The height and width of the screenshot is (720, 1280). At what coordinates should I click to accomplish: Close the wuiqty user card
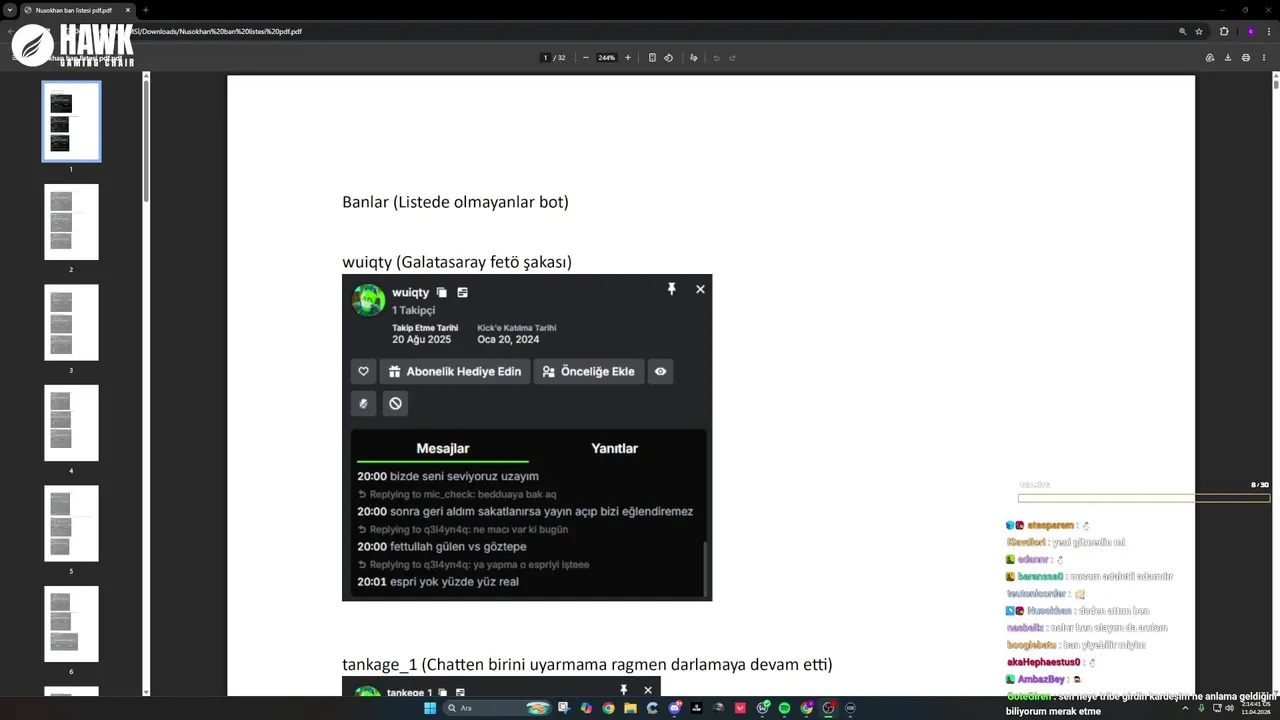(x=700, y=289)
